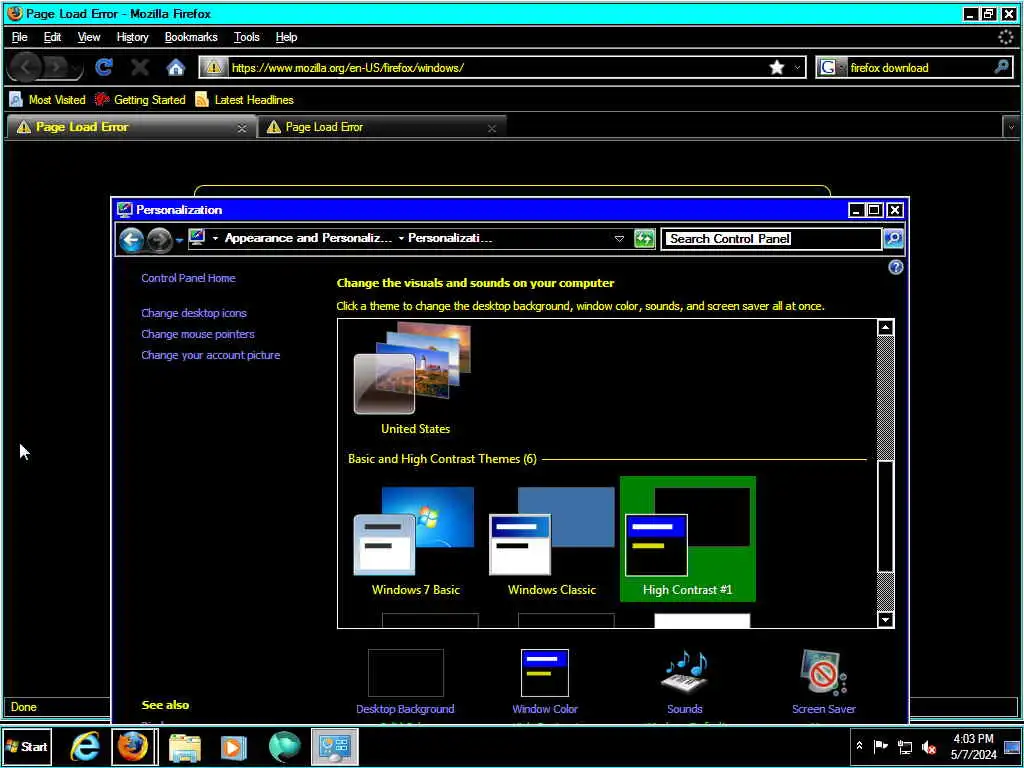Image resolution: width=1024 pixels, height=768 pixels.
Task: Open Firefox View menu
Action: pos(89,37)
